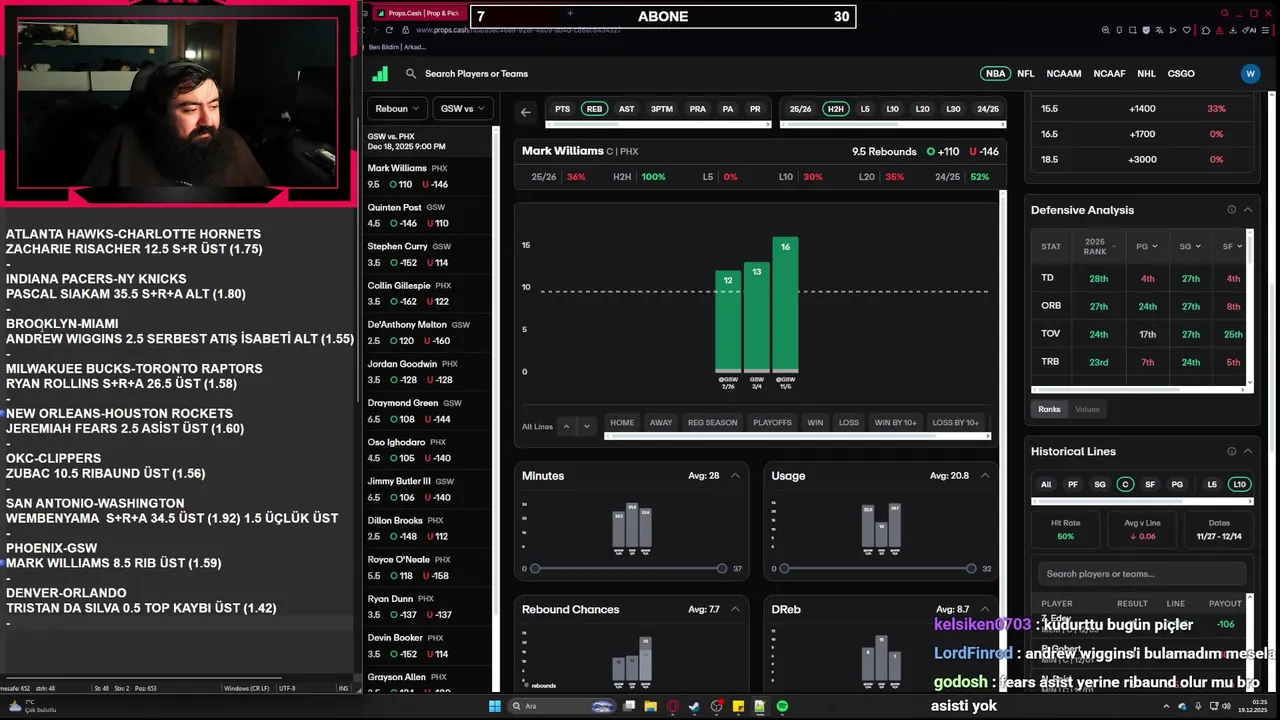Open Steam from taskbar
This screenshot has height=720, width=1280.
(x=694, y=706)
